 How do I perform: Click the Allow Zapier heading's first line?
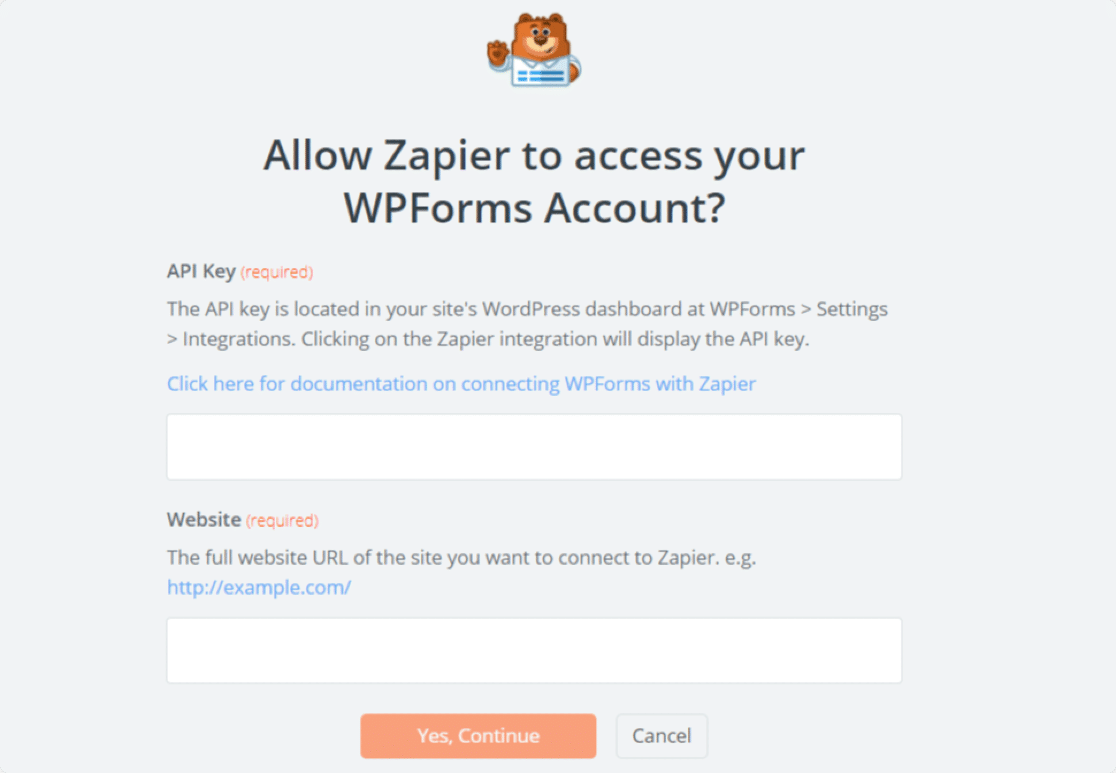[x=534, y=156]
